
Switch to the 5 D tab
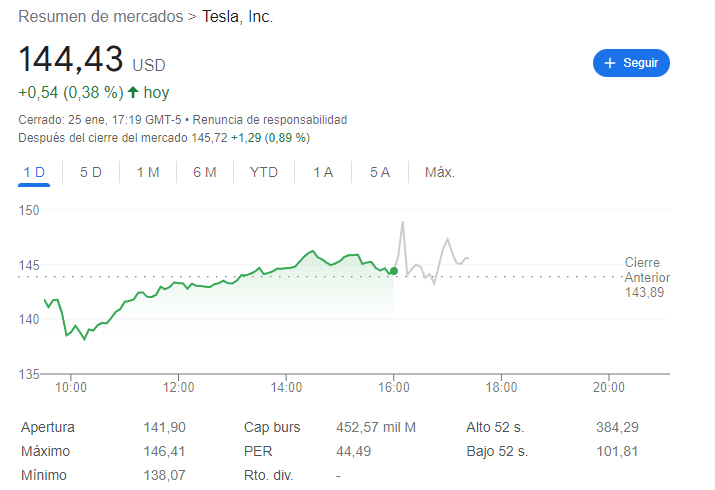click(x=91, y=172)
